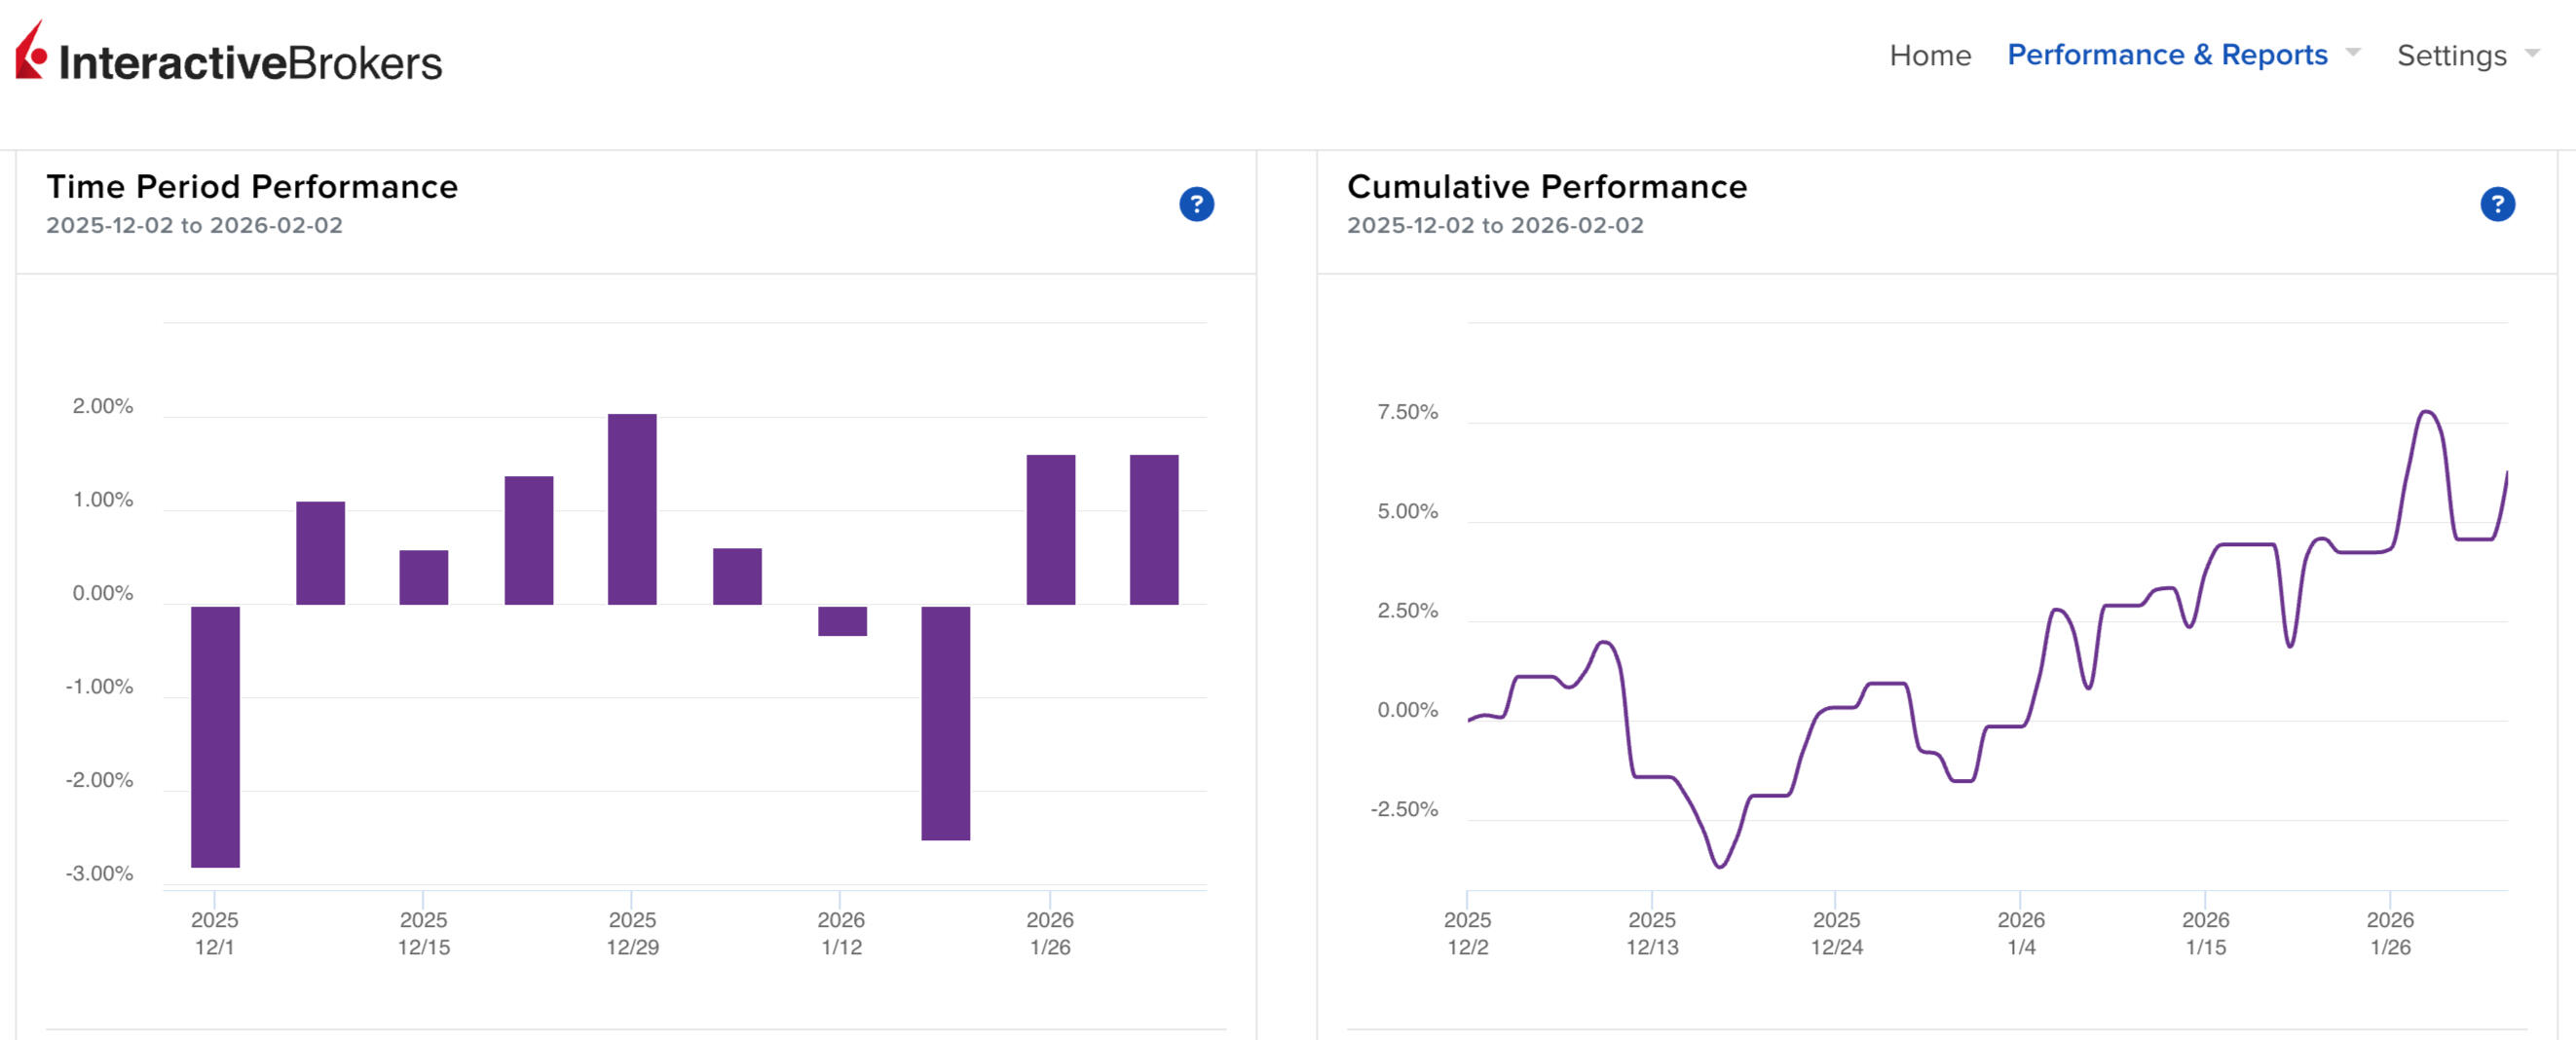
Task: Open Performance & Reports menu
Action: coord(2166,55)
